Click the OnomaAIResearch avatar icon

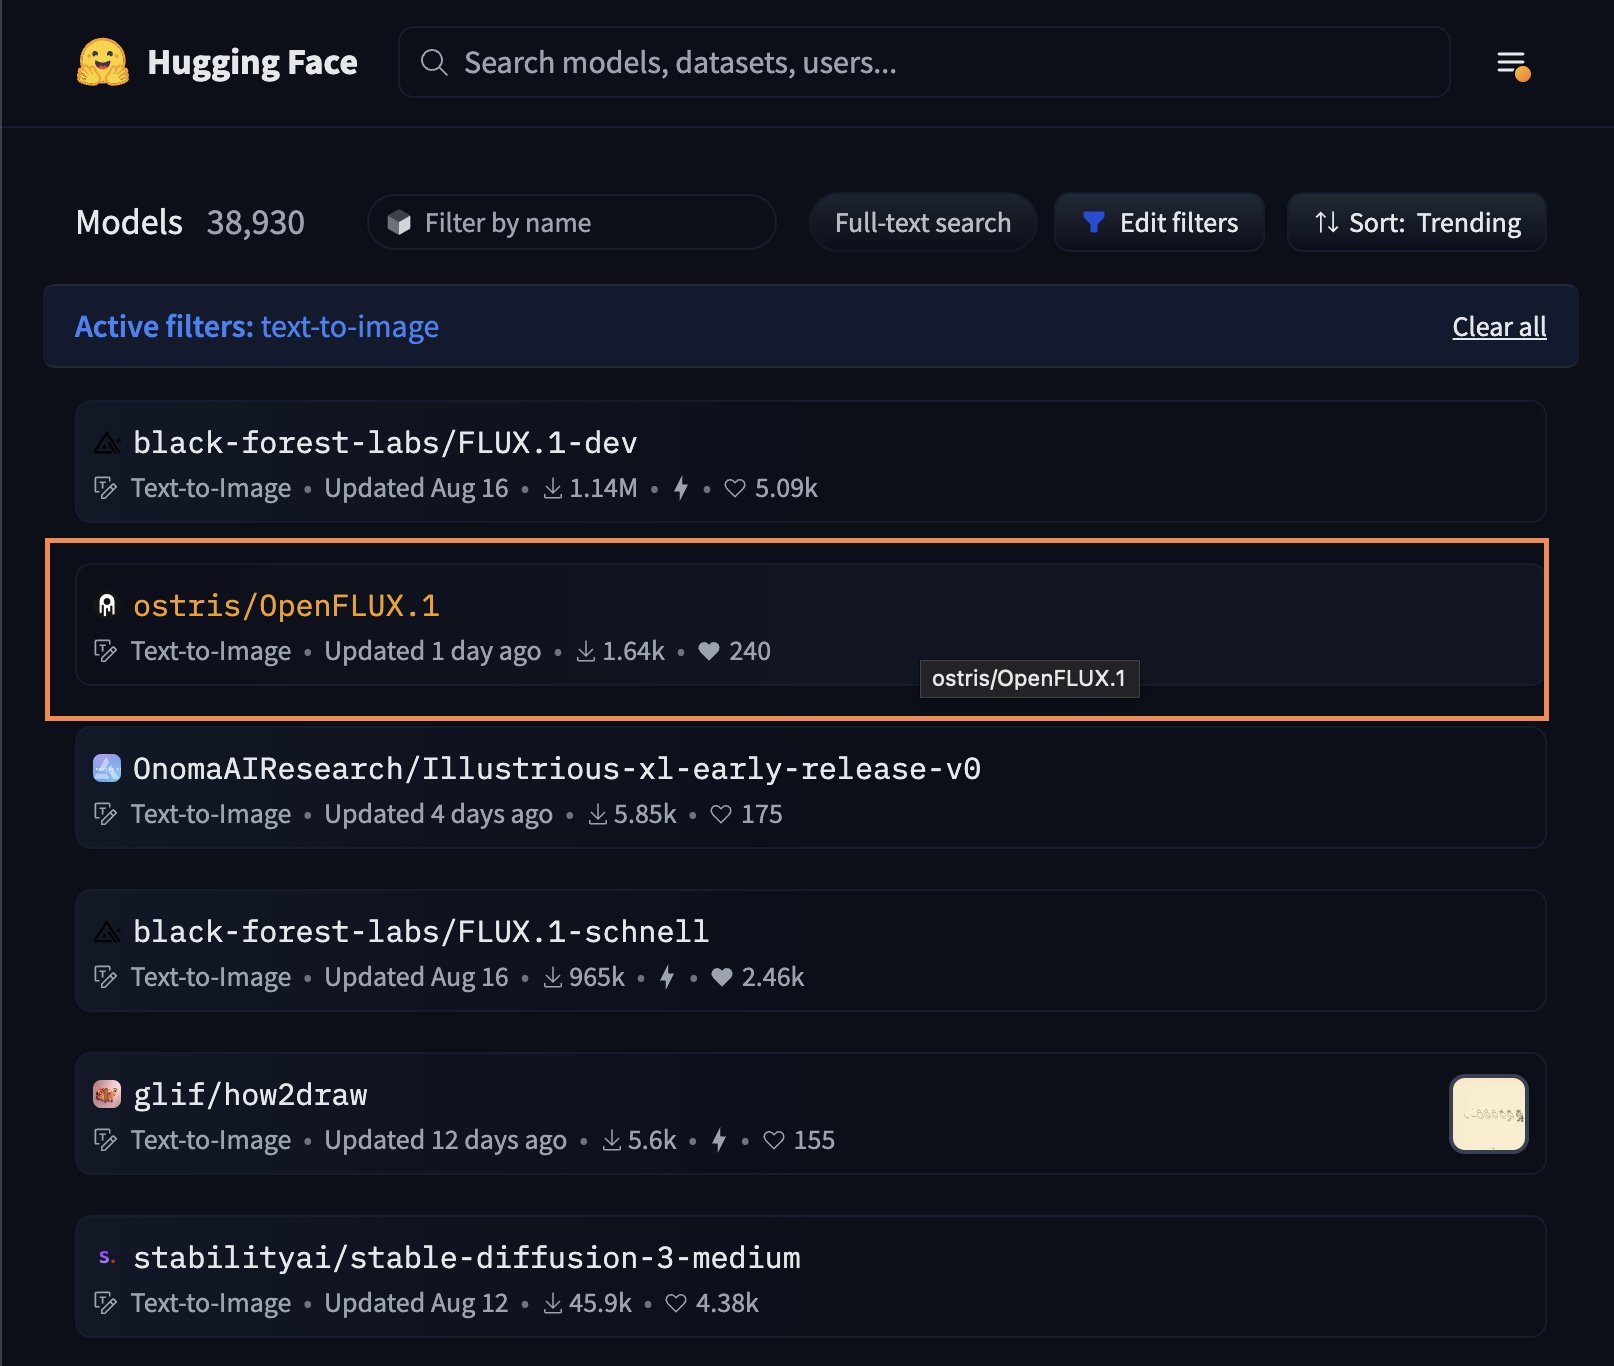107,769
